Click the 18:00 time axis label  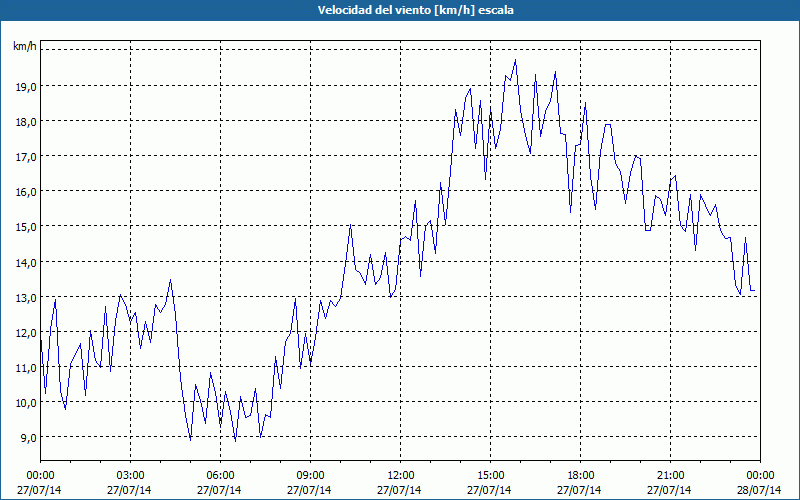[x=580, y=476]
